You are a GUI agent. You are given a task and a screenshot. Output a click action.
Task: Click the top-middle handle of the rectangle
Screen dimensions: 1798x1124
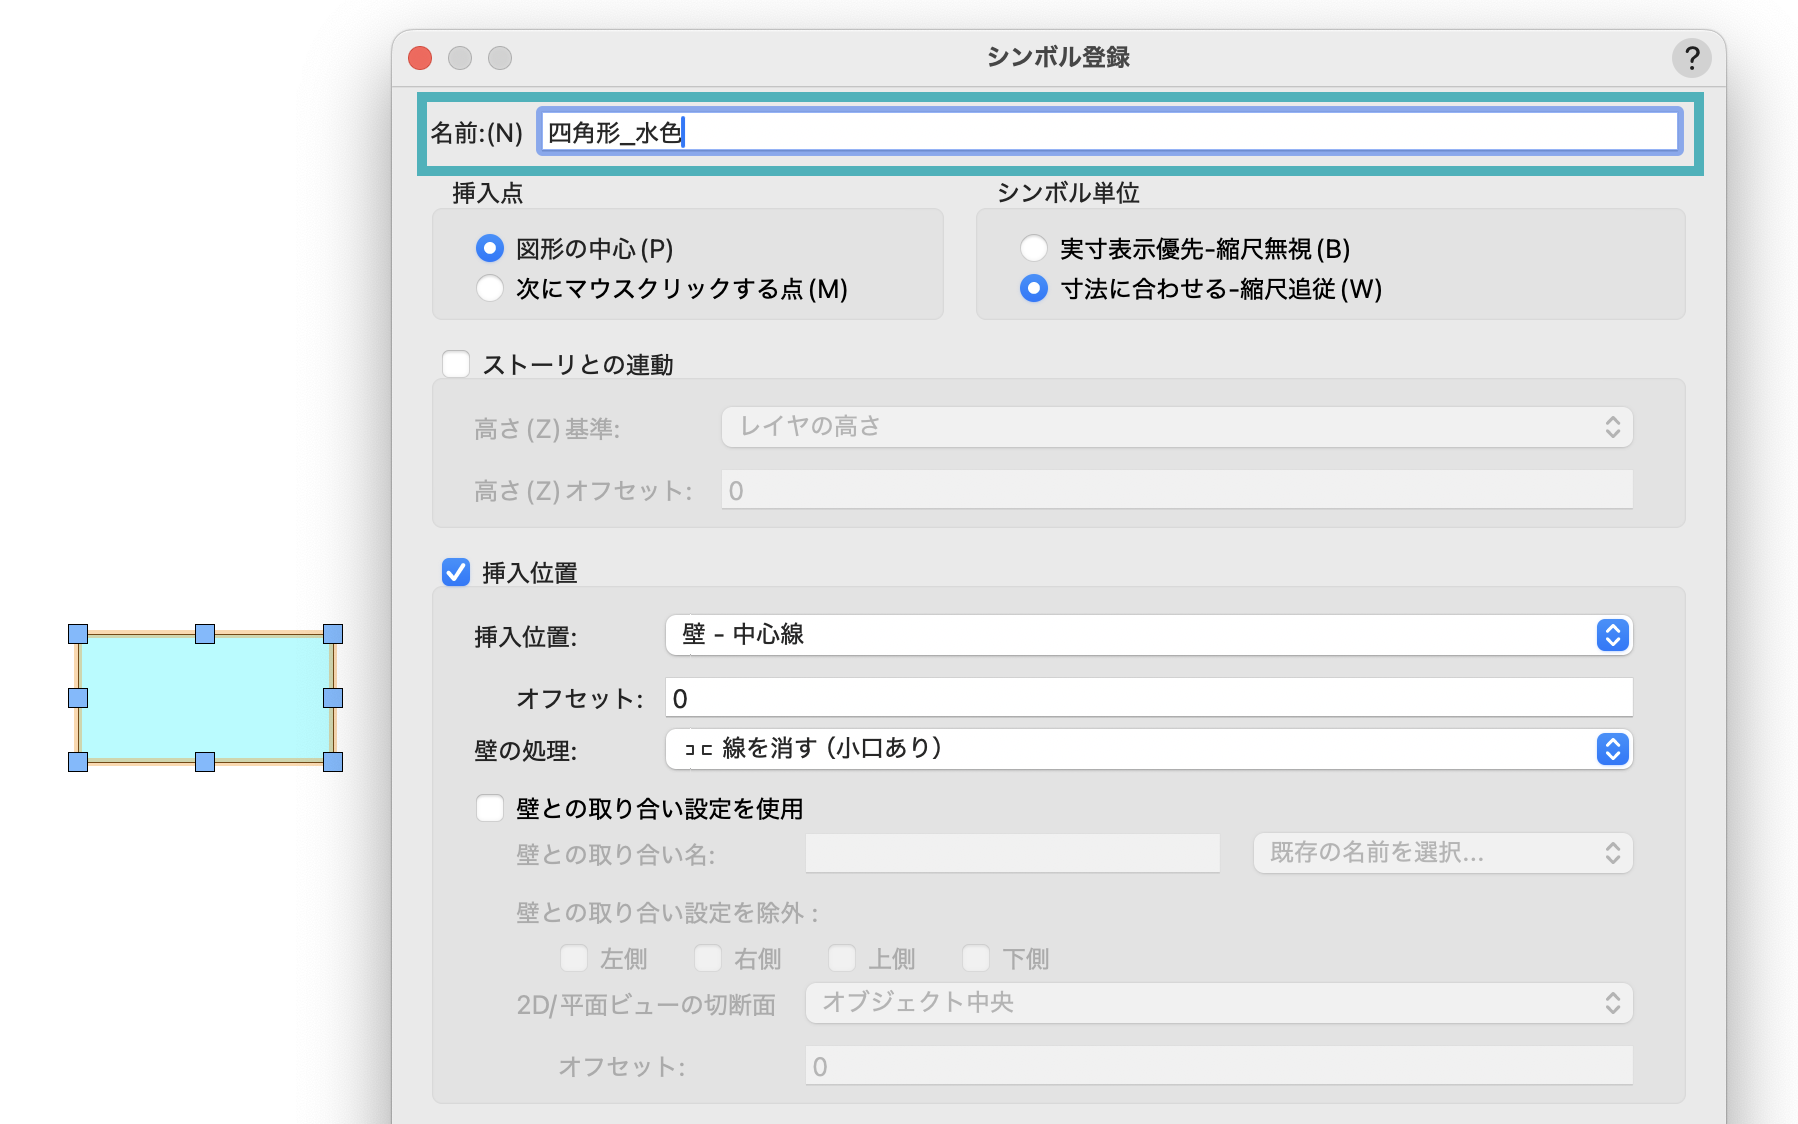coord(205,634)
